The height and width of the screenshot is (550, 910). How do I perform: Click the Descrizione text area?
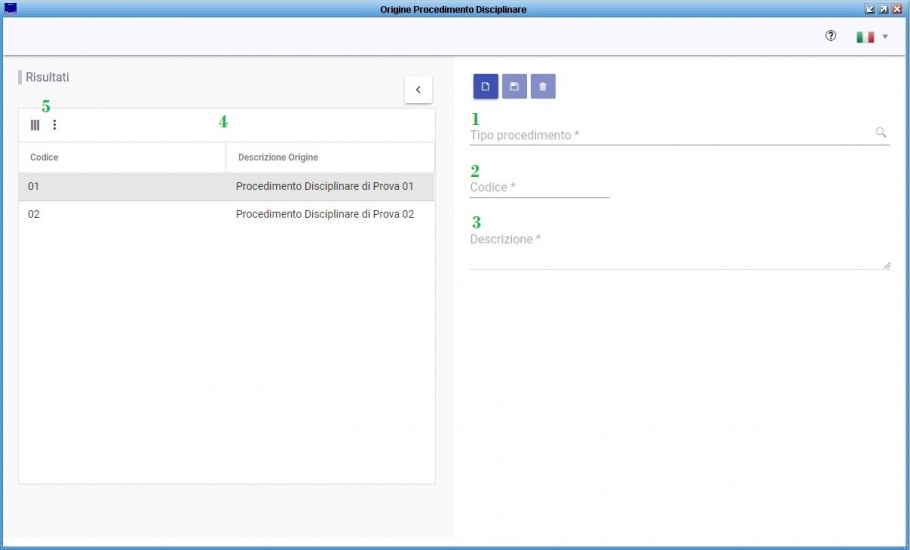click(680, 250)
